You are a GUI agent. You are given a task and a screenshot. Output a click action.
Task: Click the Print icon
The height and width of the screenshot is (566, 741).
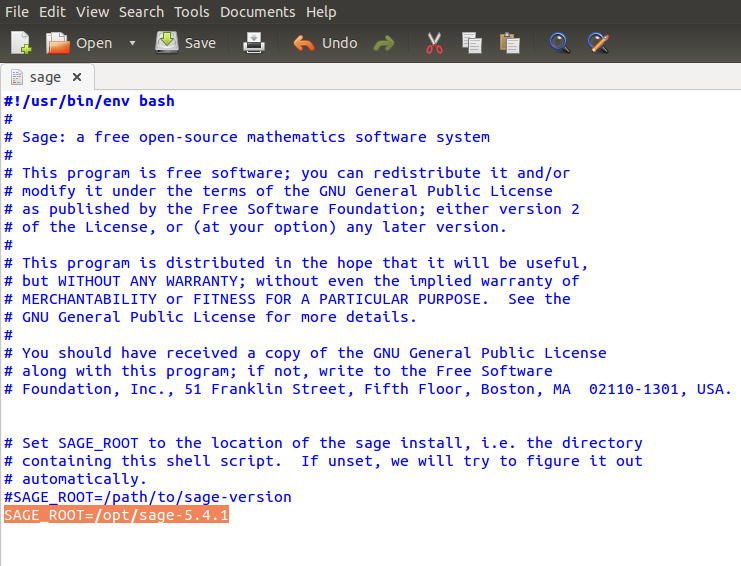click(254, 43)
